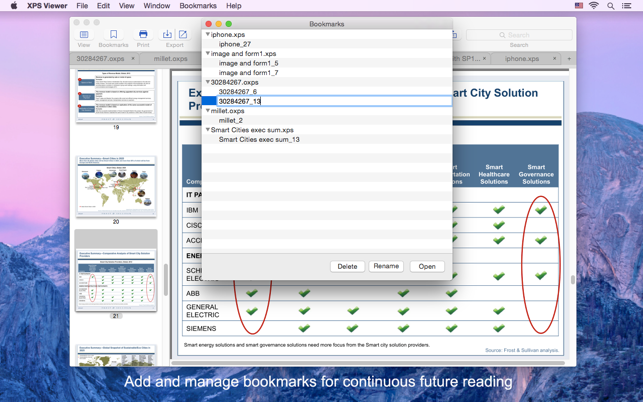Close the 30284267.oxps tab
The image size is (643, 402).
pyautogui.click(x=133, y=59)
